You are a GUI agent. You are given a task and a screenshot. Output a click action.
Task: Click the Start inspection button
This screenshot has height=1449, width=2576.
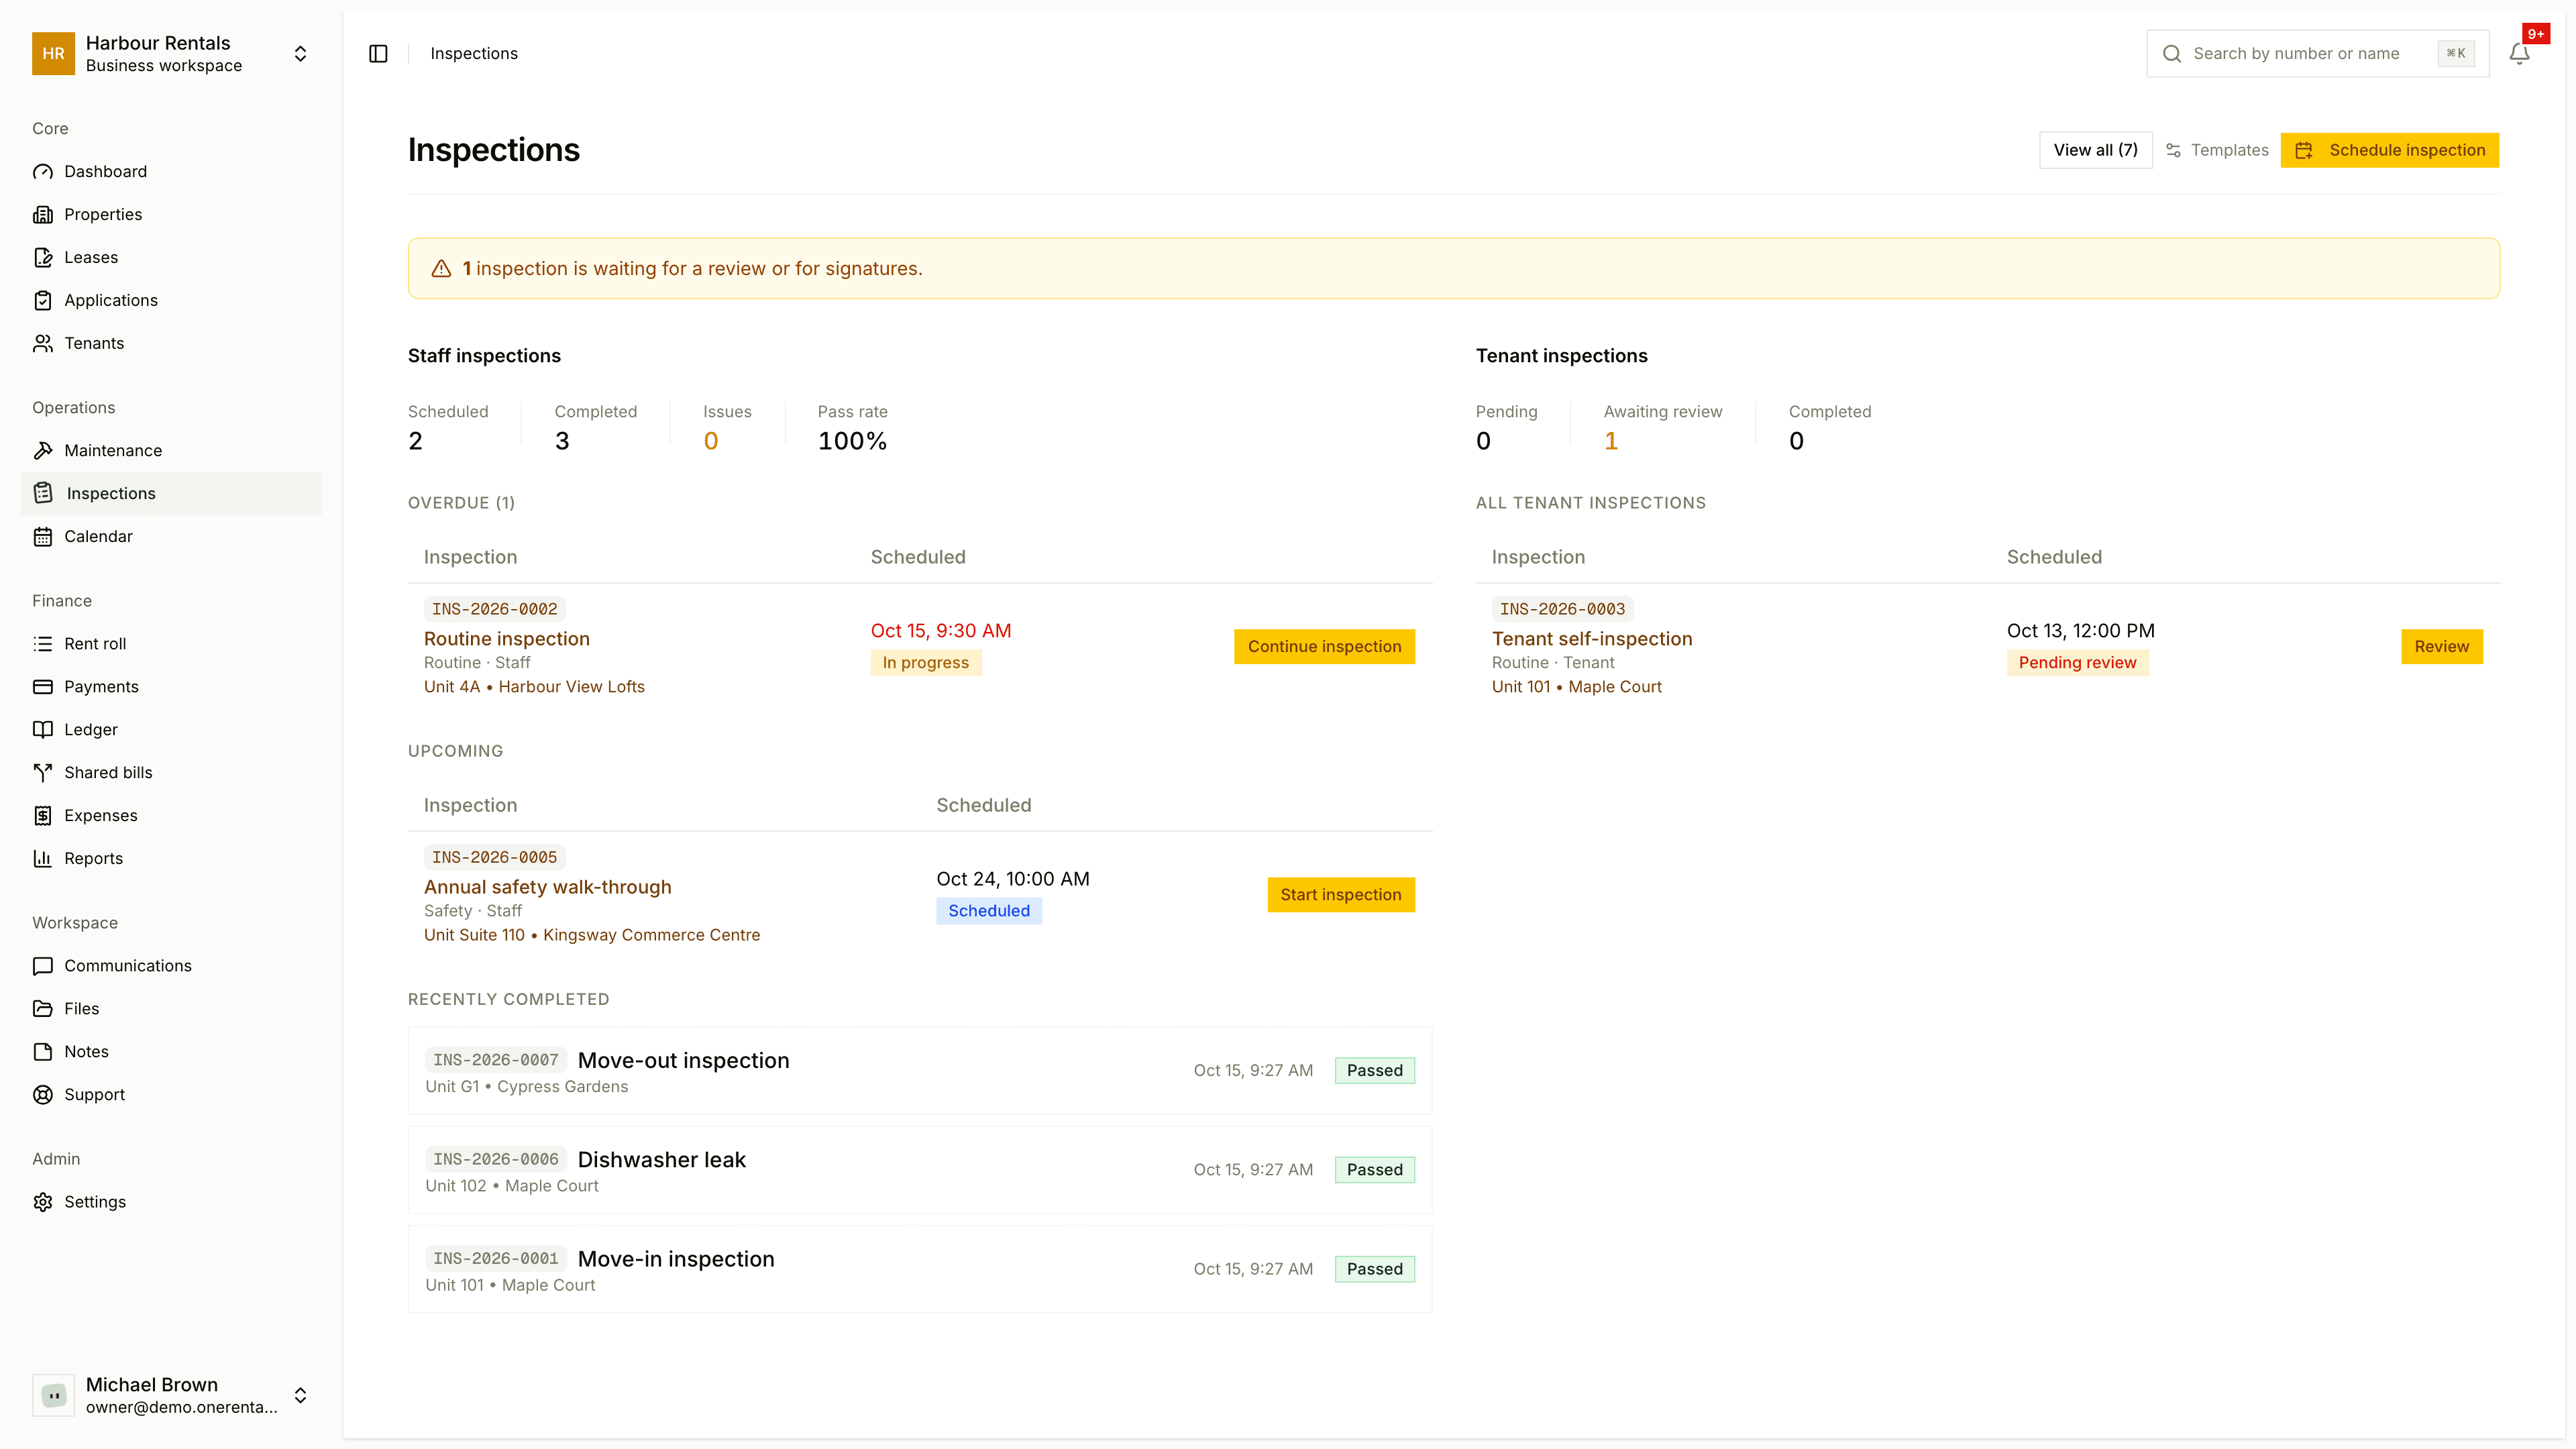(x=1341, y=895)
